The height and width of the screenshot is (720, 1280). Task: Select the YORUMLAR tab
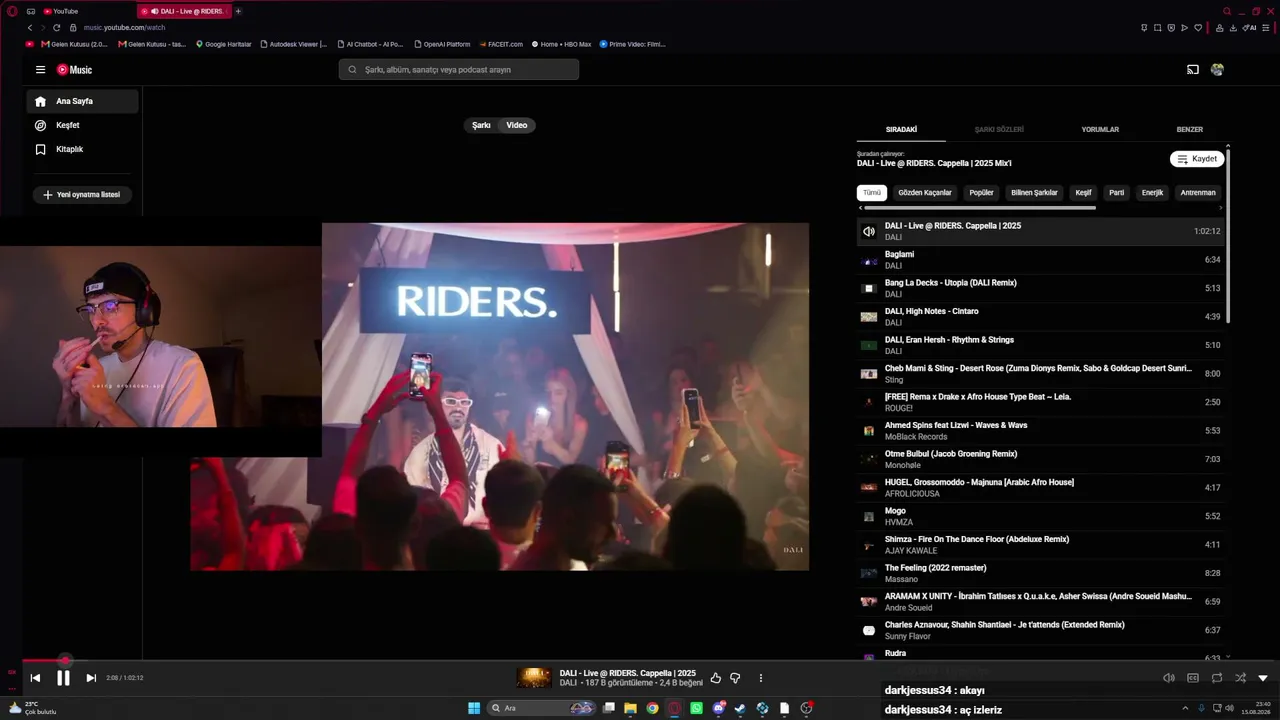tap(1100, 130)
